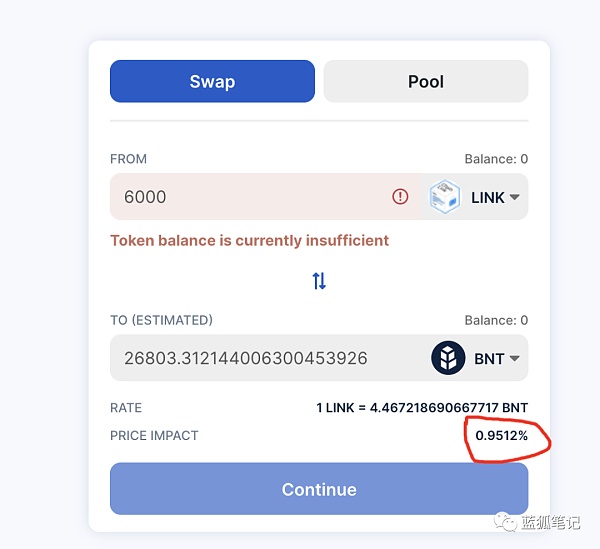
Task: Click the insufficient token balance error message
Action: tap(249, 241)
